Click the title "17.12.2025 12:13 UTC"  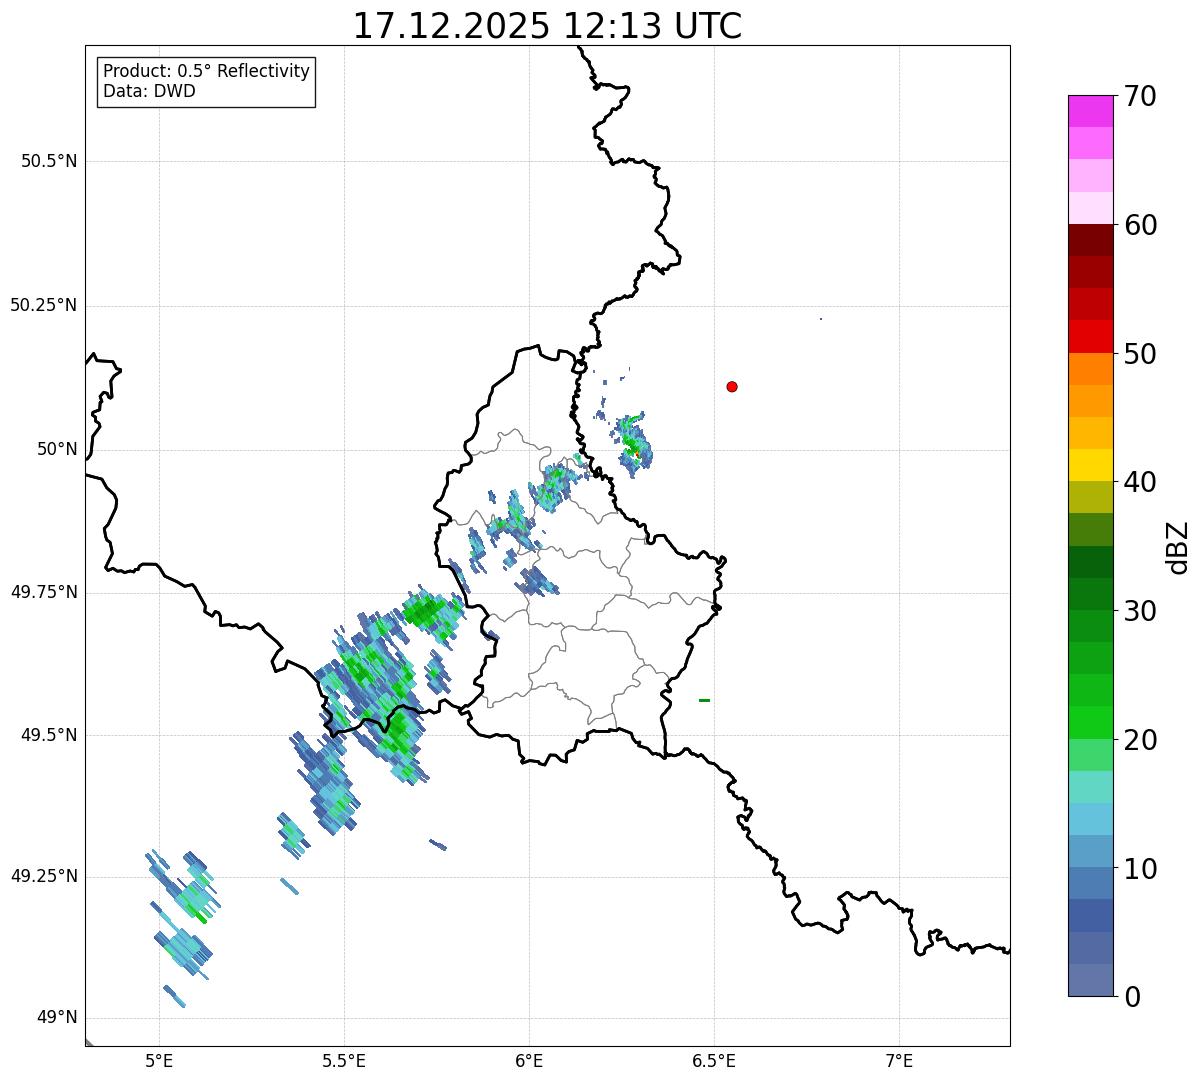[x=547, y=25]
